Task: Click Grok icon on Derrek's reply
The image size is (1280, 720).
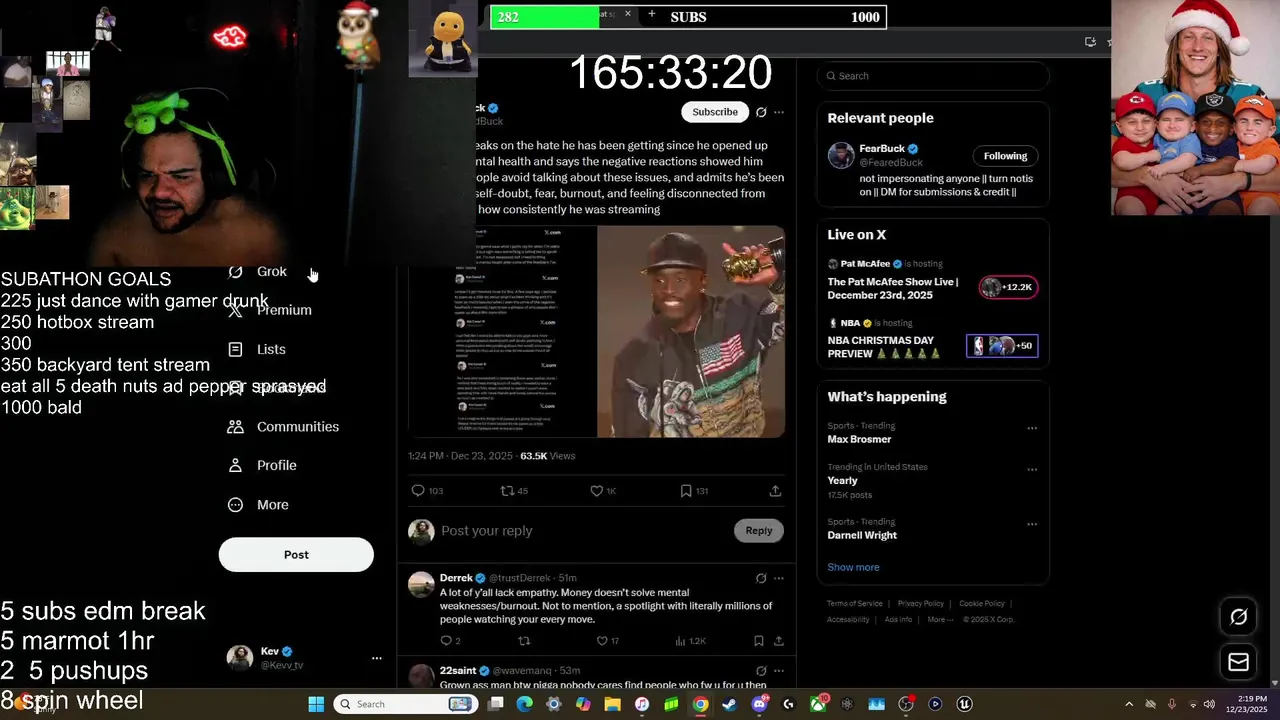Action: coord(761,578)
